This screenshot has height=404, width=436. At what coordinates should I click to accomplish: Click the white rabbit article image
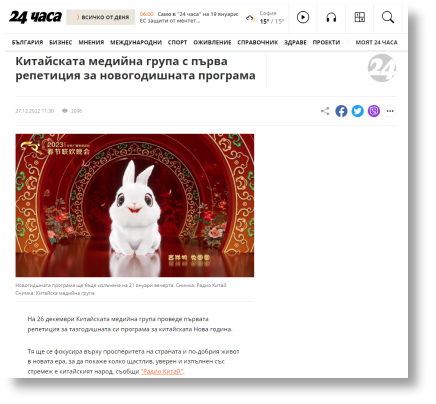tap(135, 205)
